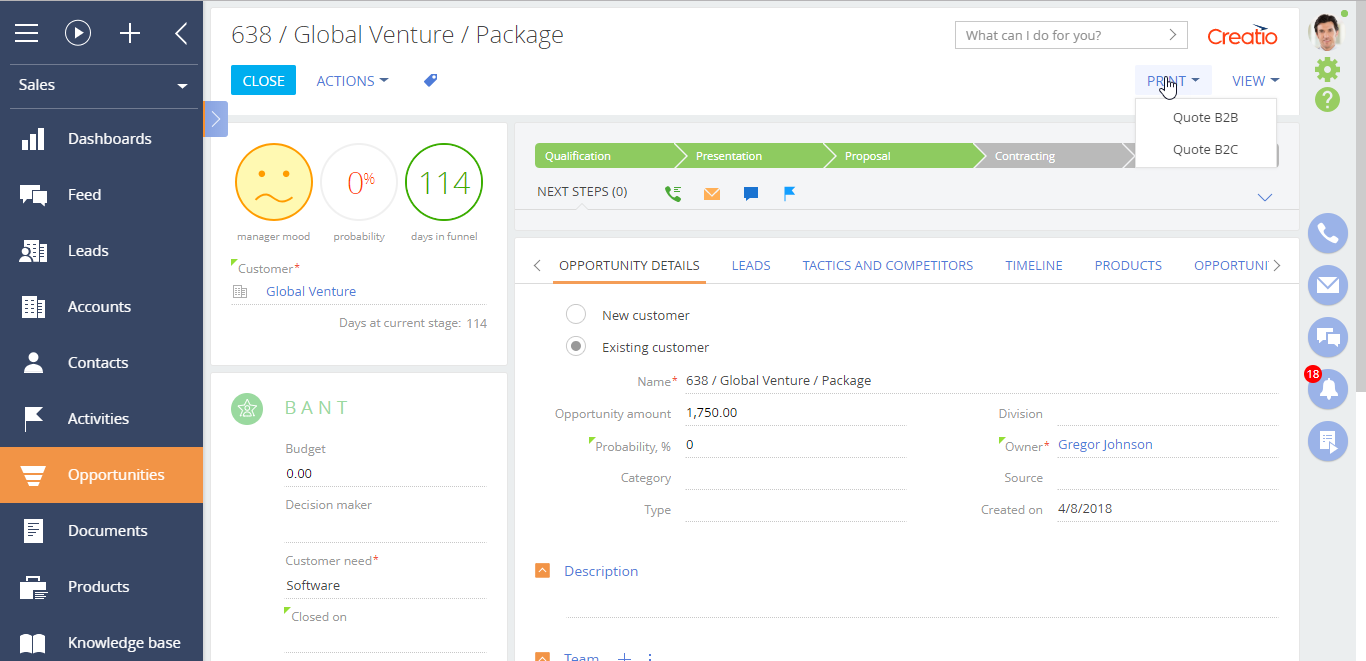
Task: Switch to the Tactics and Competitors tab
Action: (x=887, y=266)
